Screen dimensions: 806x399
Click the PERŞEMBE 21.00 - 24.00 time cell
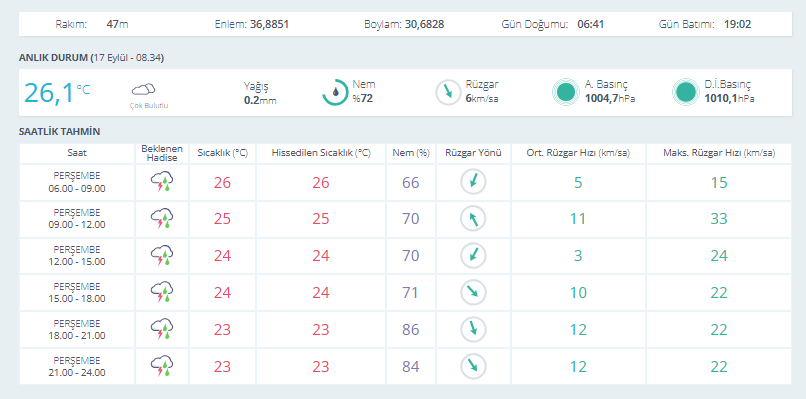(77, 367)
